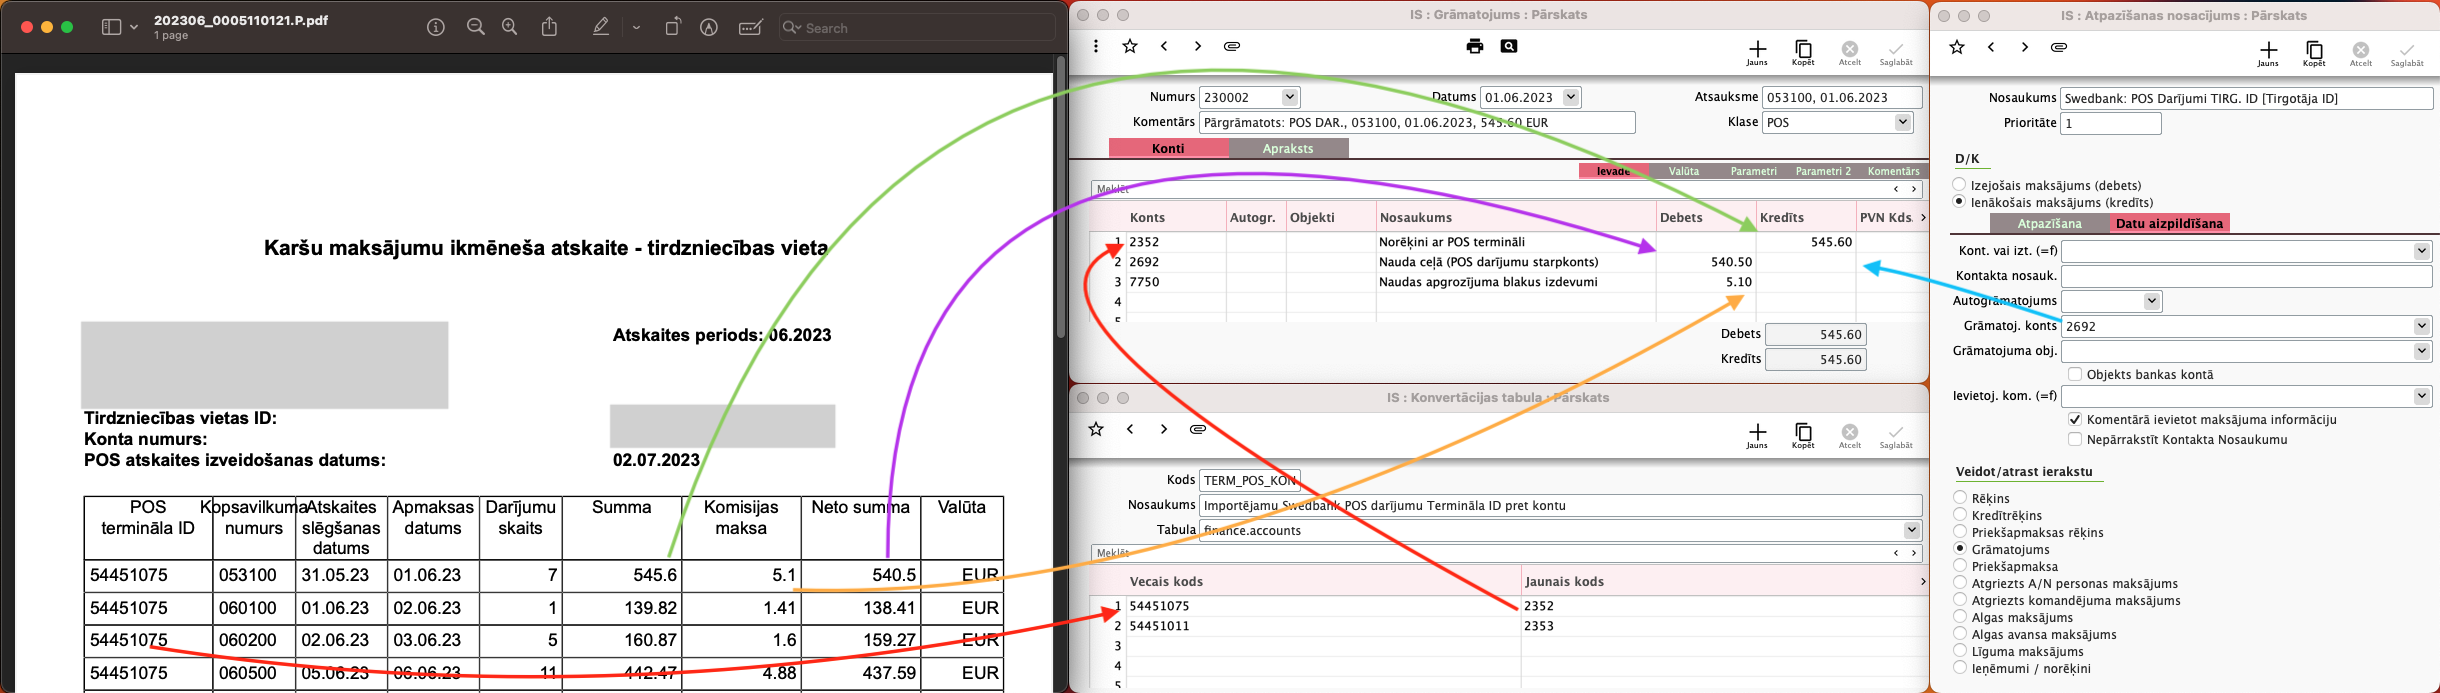Viewport: 2440px width, 693px height.
Task: Switch to Datu aizpildīšana tab
Action: [2169, 223]
